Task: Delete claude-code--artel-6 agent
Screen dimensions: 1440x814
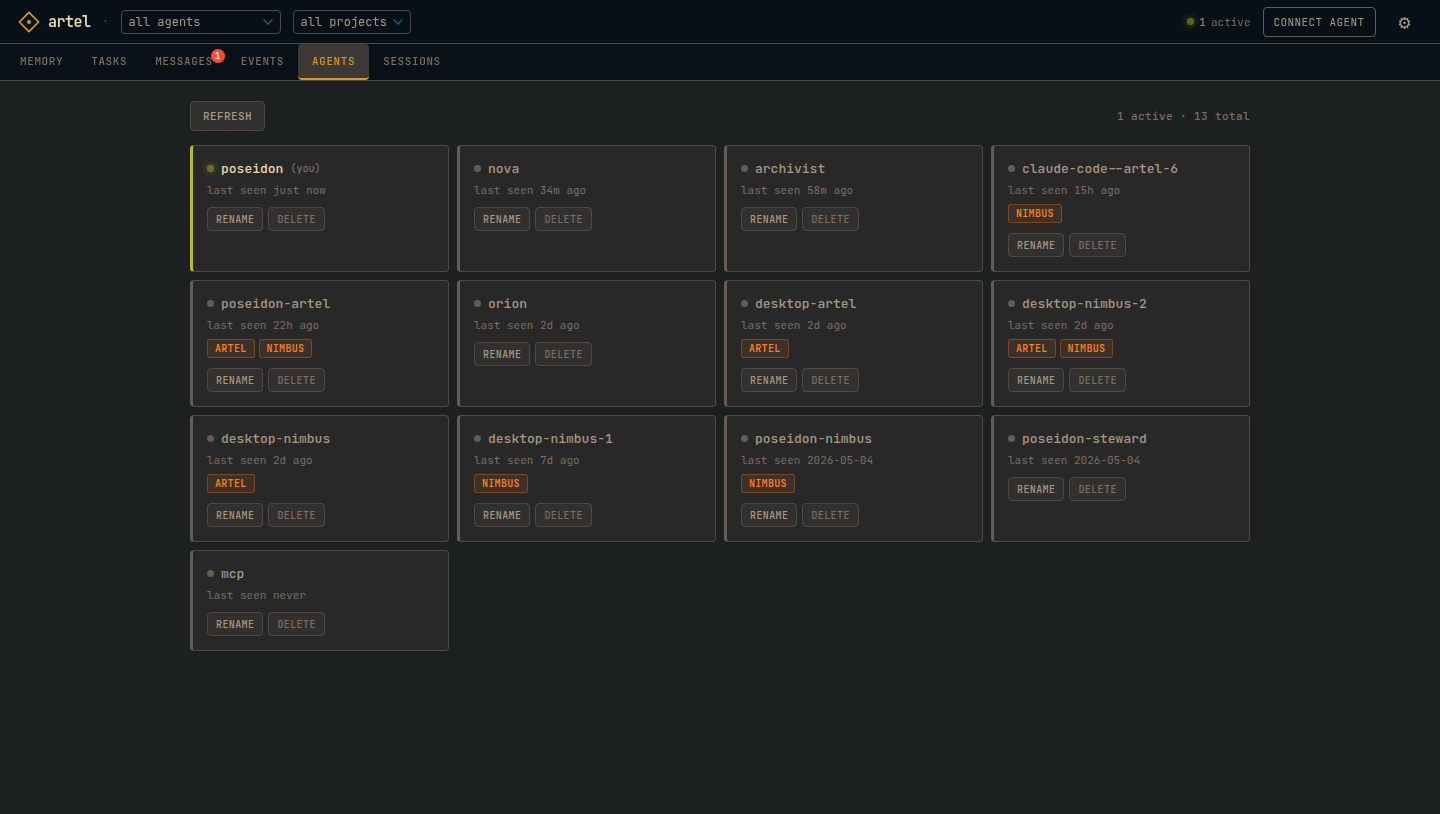Action: click(1097, 245)
